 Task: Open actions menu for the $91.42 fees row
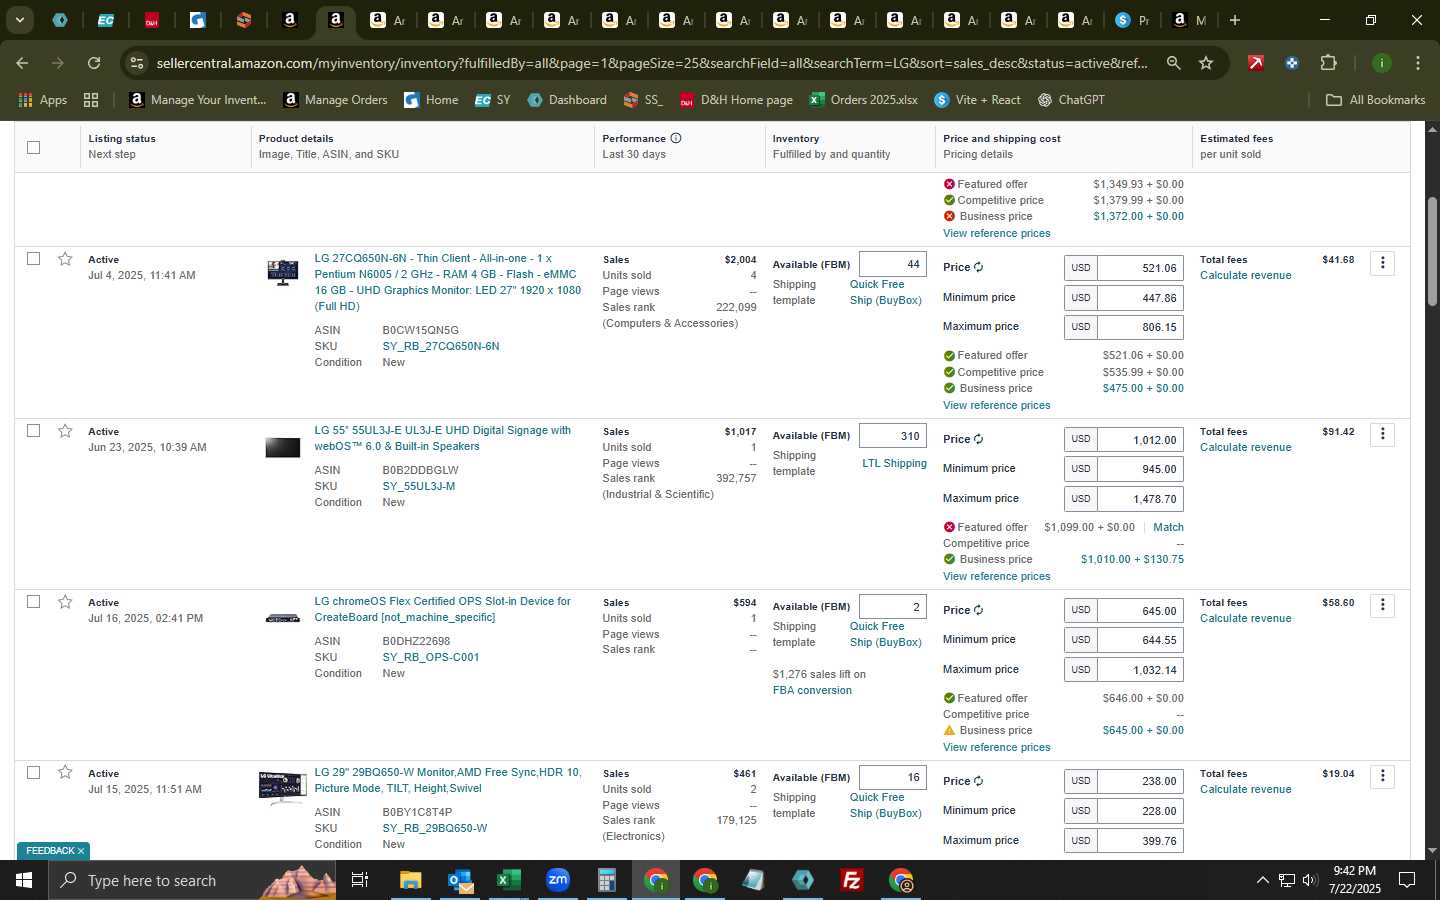pos(1382,434)
